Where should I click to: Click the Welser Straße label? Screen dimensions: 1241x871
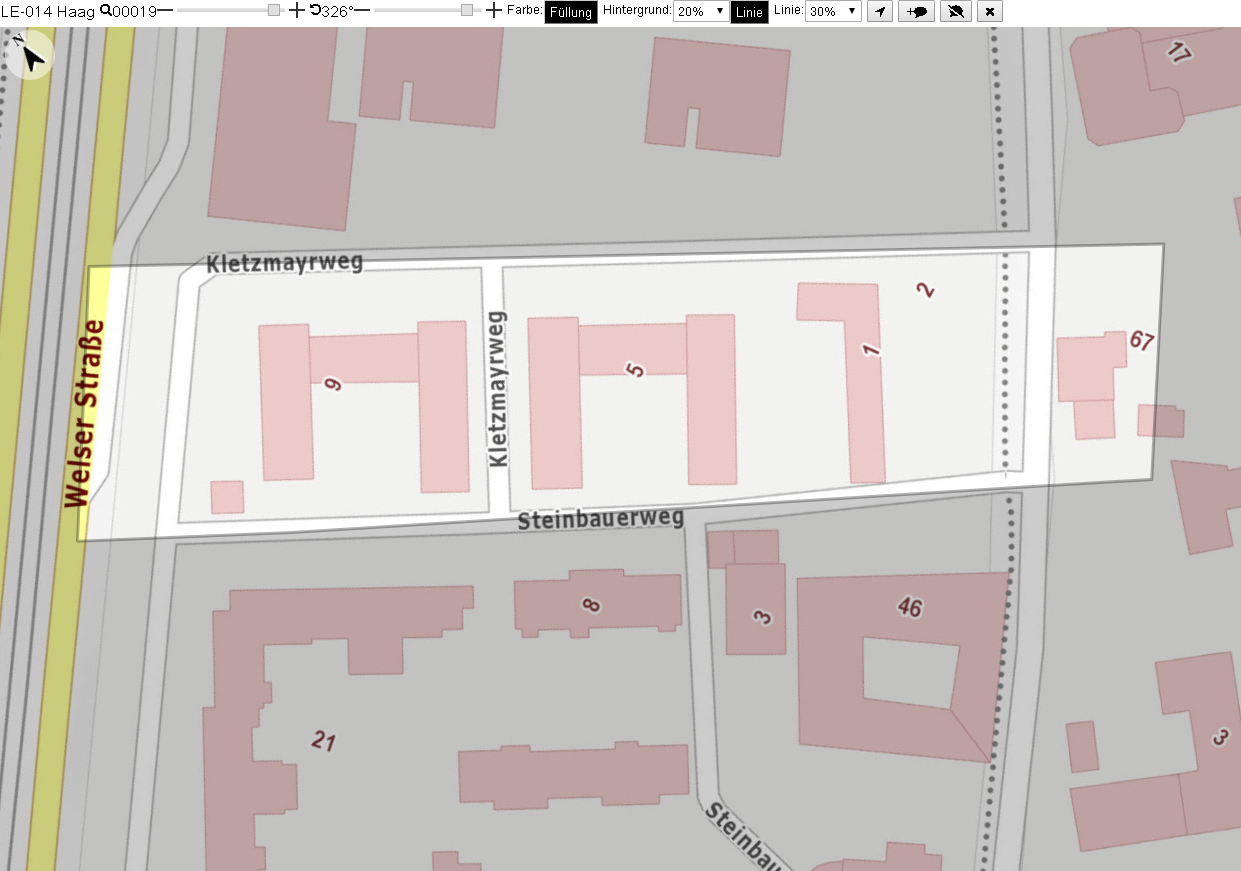tap(83, 414)
